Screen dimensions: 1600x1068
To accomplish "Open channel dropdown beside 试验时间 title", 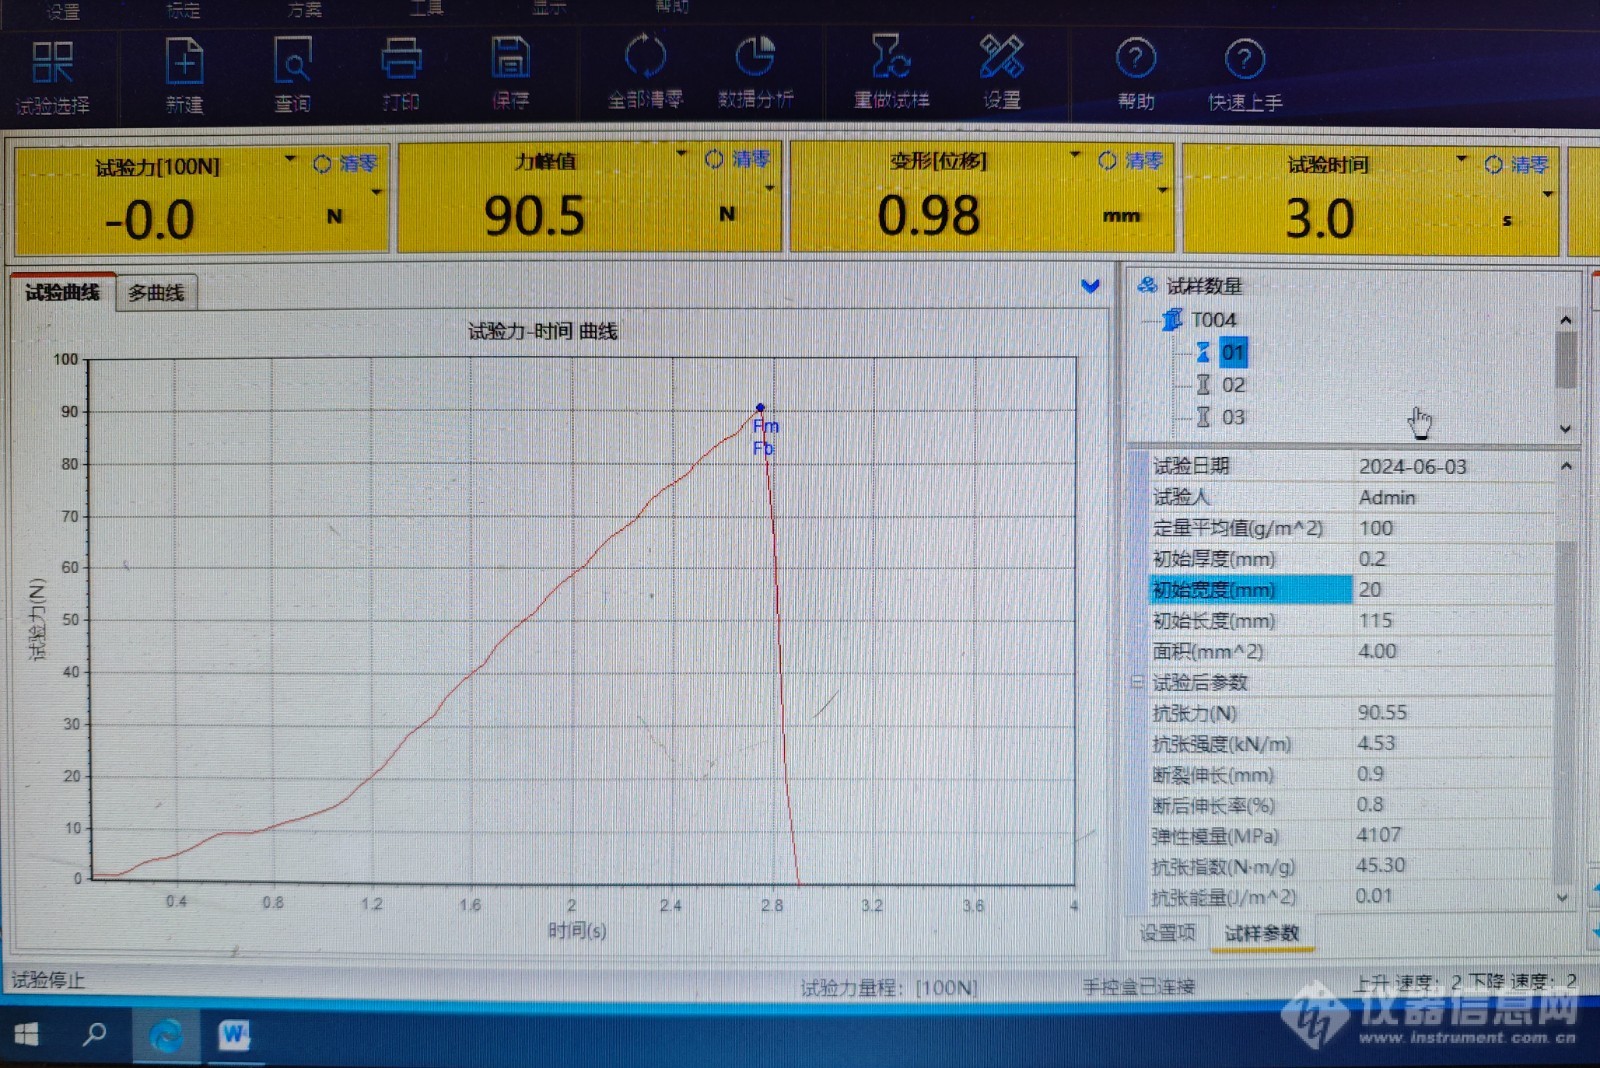I will pyautogui.click(x=1462, y=159).
